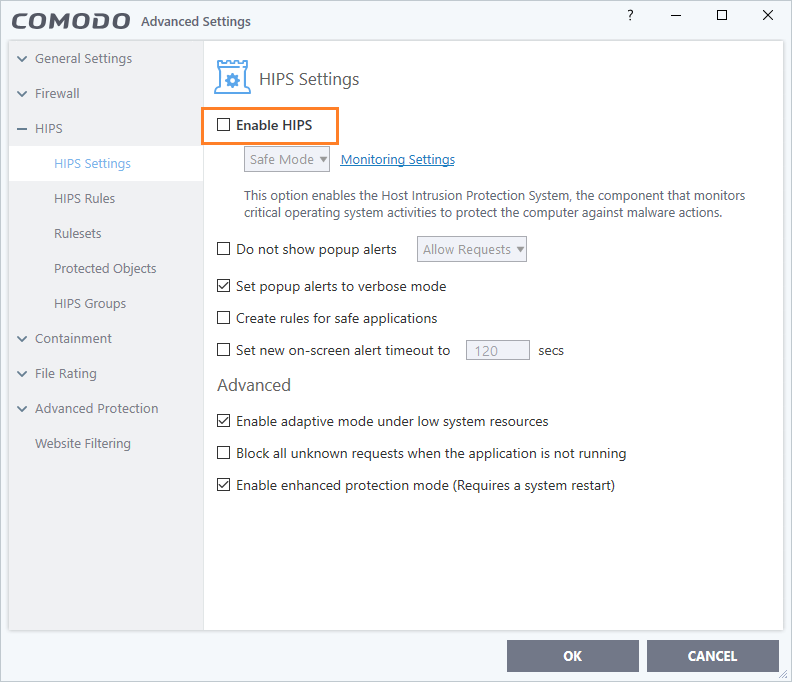Click the COMODO logo in title bar
Image resolution: width=792 pixels, height=682 pixels.
click(71, 20)
